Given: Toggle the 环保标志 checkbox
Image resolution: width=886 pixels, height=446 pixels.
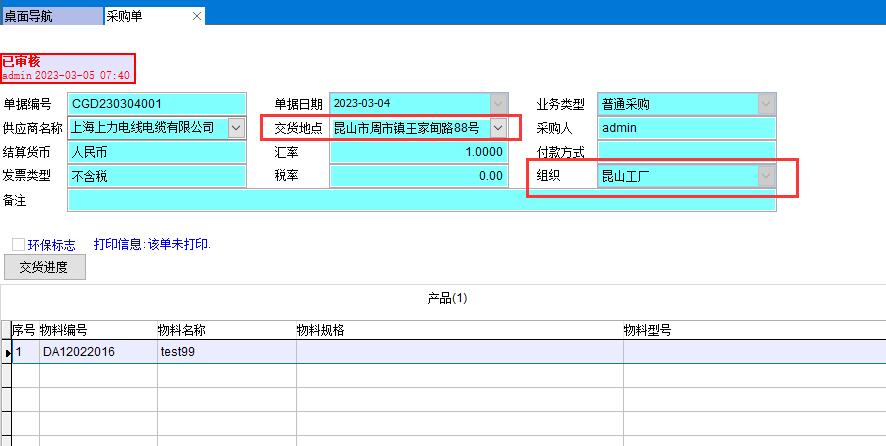Looking at the screenshot, I should (x=18, y=244).
